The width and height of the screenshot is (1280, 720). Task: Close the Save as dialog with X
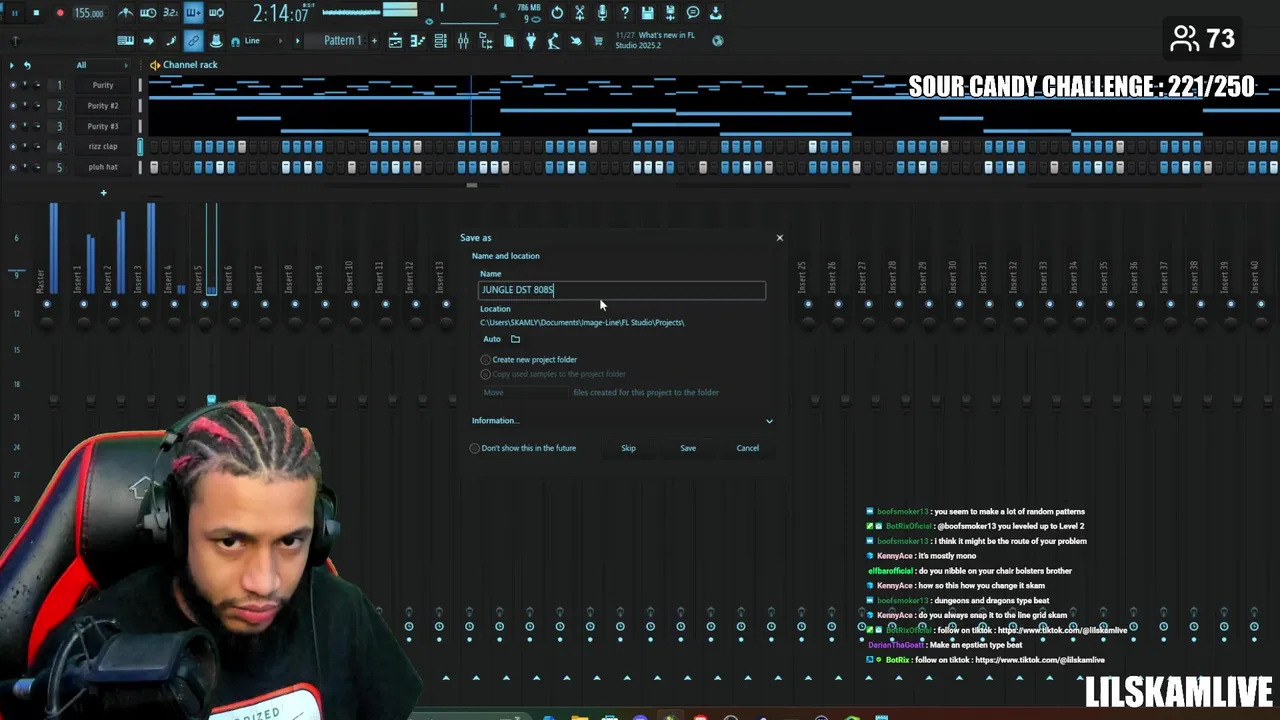pos(780,238)
